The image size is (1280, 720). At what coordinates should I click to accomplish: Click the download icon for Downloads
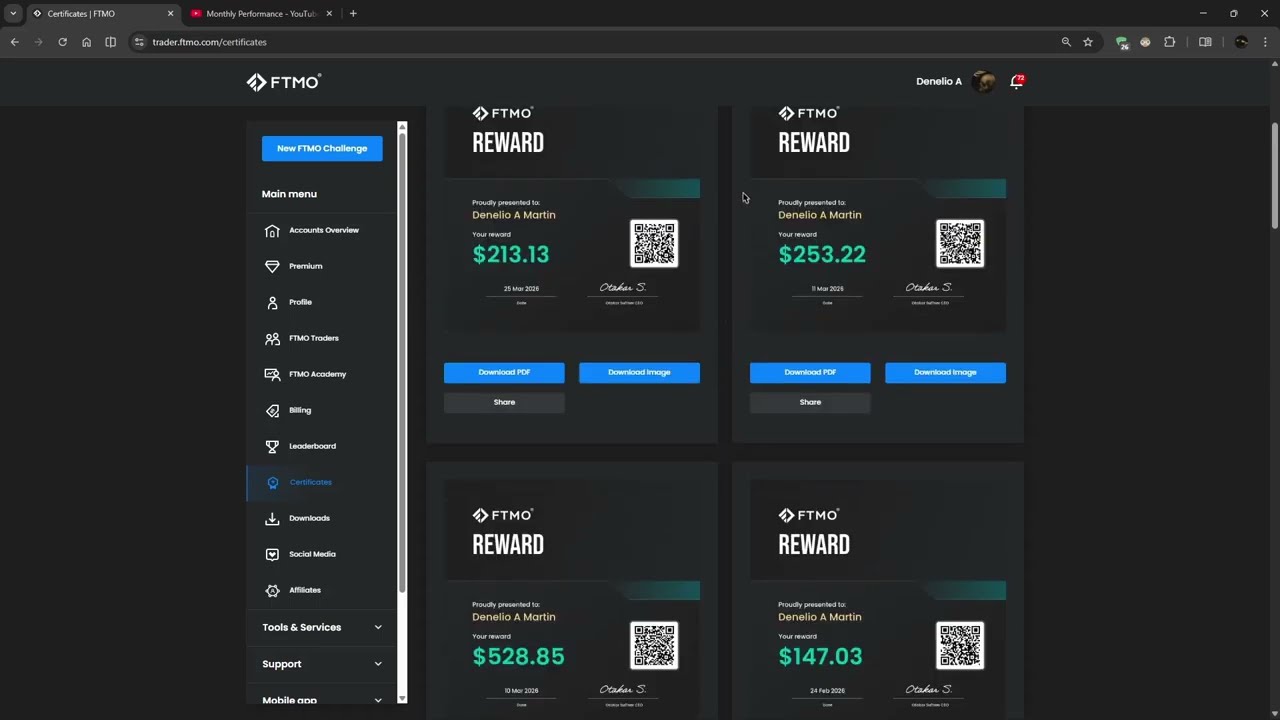point(272,518)
